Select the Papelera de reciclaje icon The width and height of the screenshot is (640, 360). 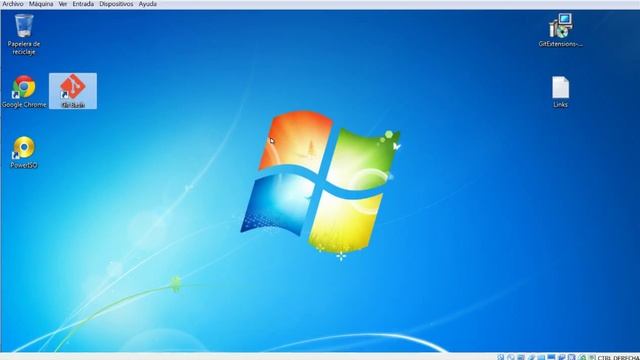point(24,34)
